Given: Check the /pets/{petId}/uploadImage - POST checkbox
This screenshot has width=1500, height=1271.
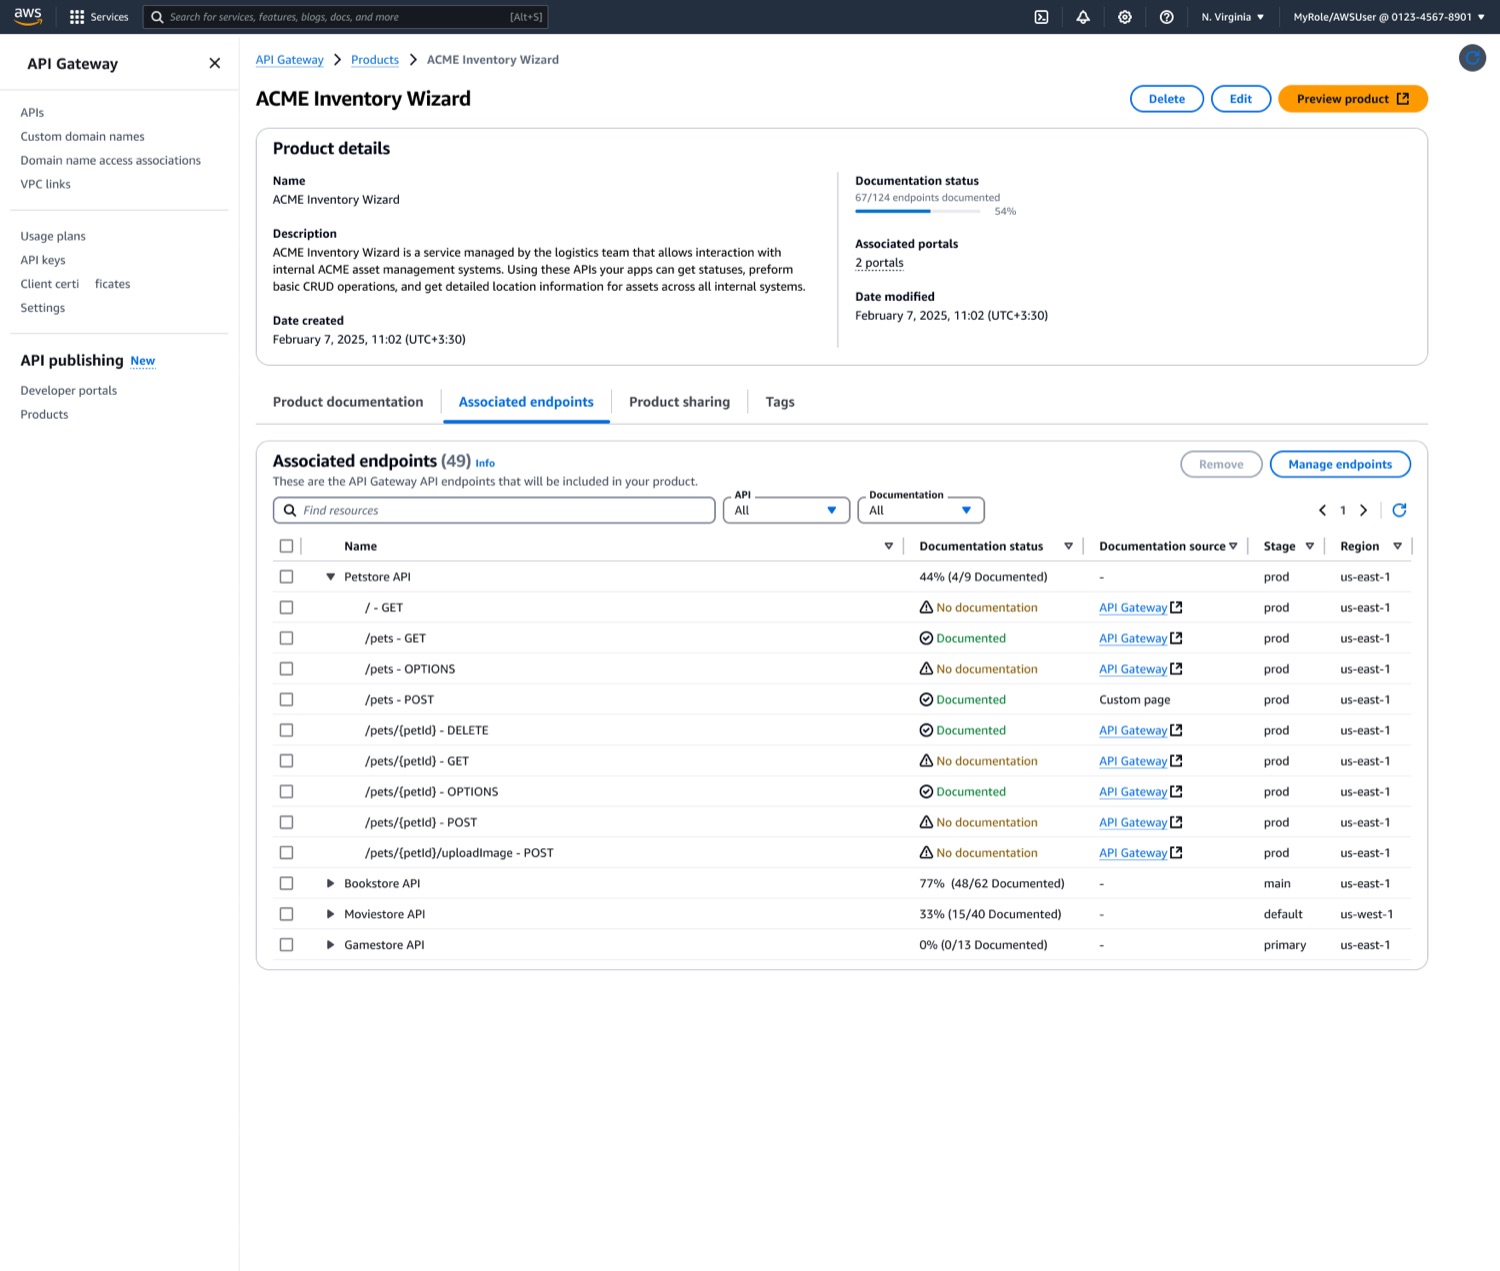Looking at the screenshot, I should (x=286, y=853).
